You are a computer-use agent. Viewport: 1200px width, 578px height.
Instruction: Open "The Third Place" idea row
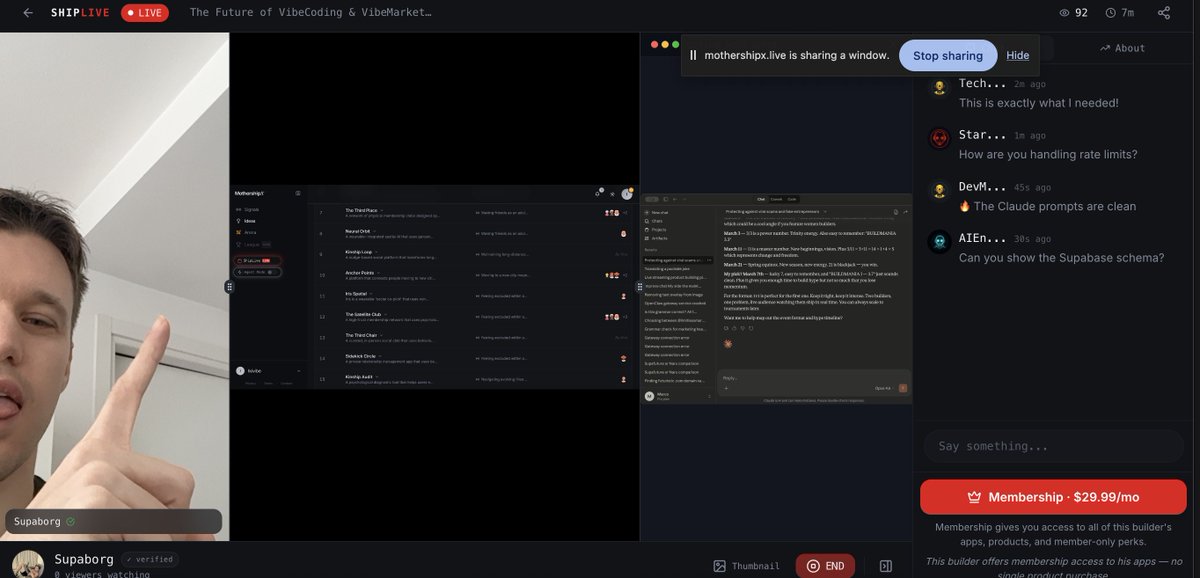click(474, 213)
